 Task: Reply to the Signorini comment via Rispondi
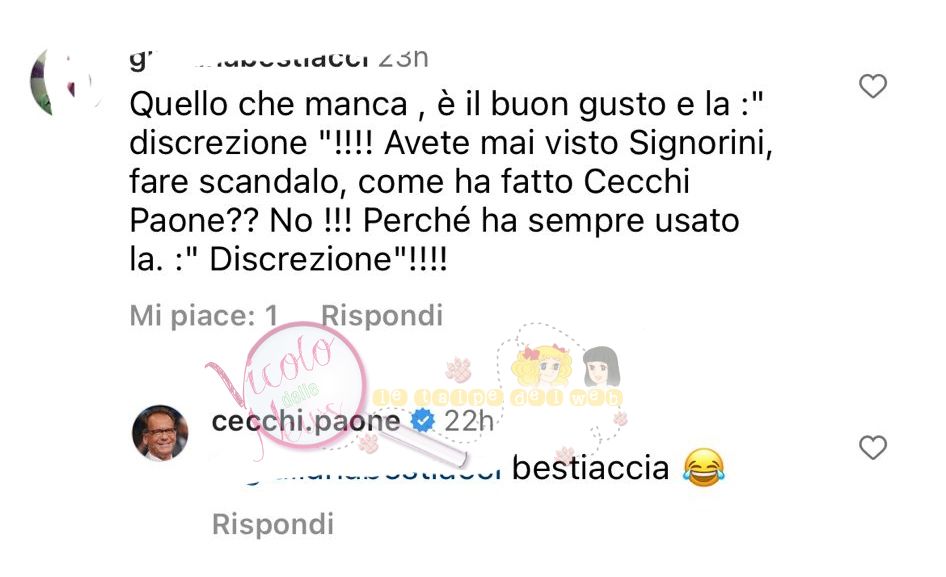pos(382,315)
